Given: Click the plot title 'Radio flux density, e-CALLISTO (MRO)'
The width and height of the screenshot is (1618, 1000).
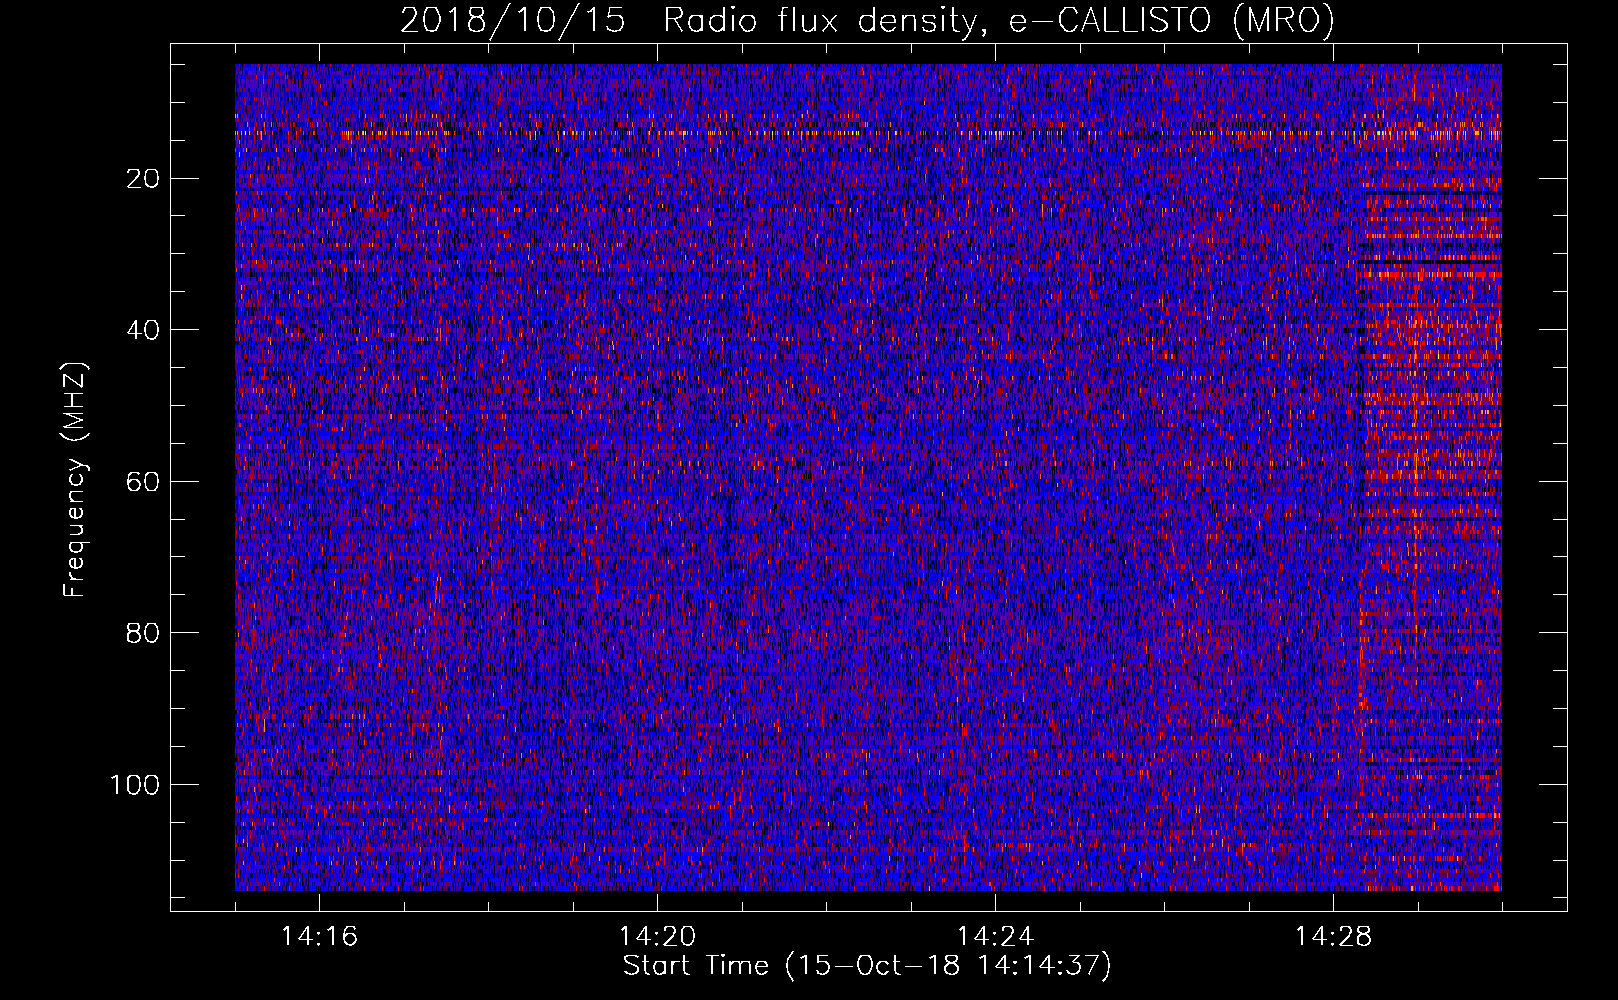Looking at the screenshot, I should (x=999, y=21).
